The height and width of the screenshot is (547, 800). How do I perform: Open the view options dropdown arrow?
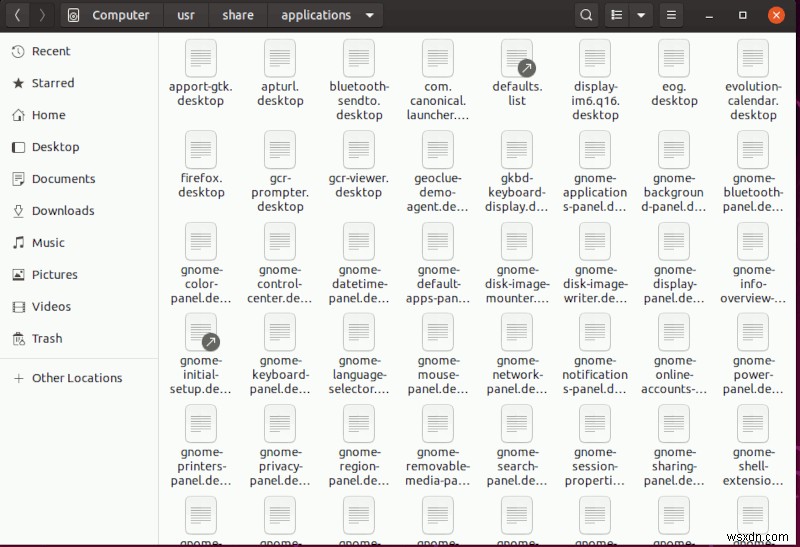pos(641,15)
